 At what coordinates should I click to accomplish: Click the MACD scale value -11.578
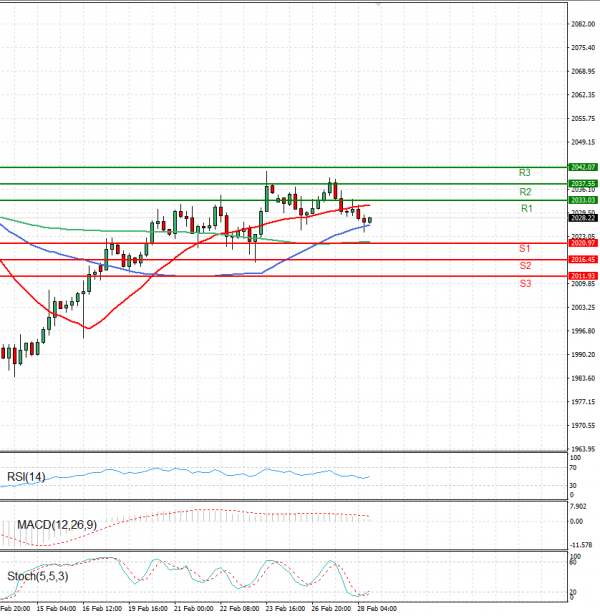[x=580, y=545]
